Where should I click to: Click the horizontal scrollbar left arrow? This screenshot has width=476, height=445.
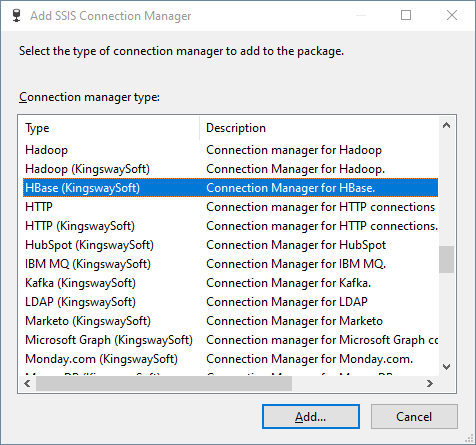point(27,384)
